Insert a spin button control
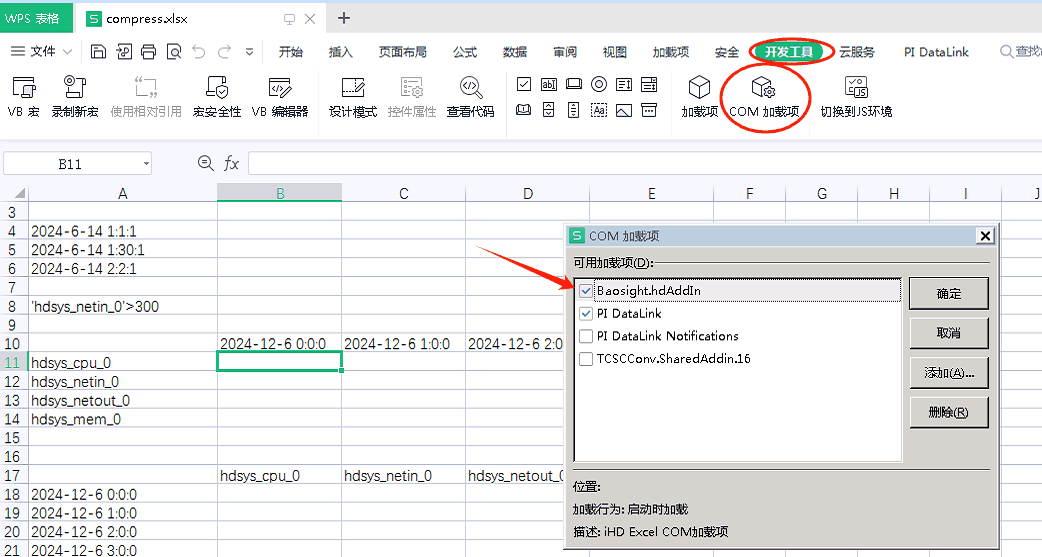Viewport: 1042px width, 557px height. pos(549,110)
